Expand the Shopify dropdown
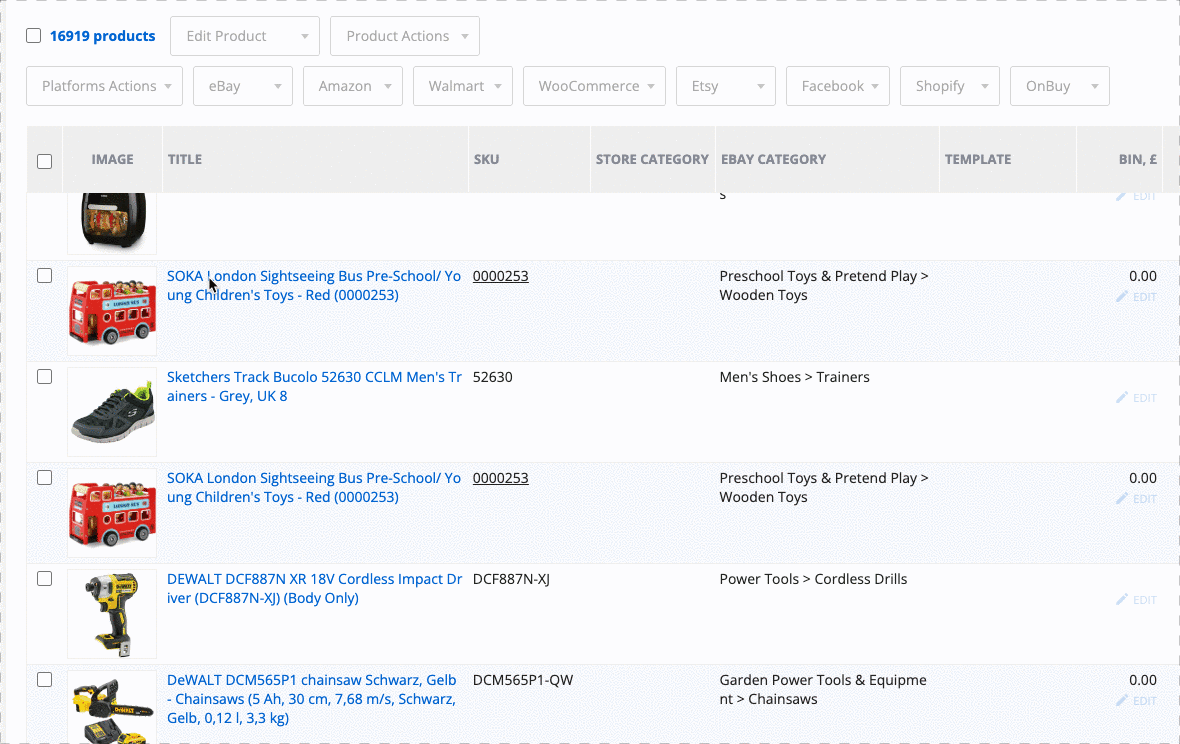 tap(950, 86)
